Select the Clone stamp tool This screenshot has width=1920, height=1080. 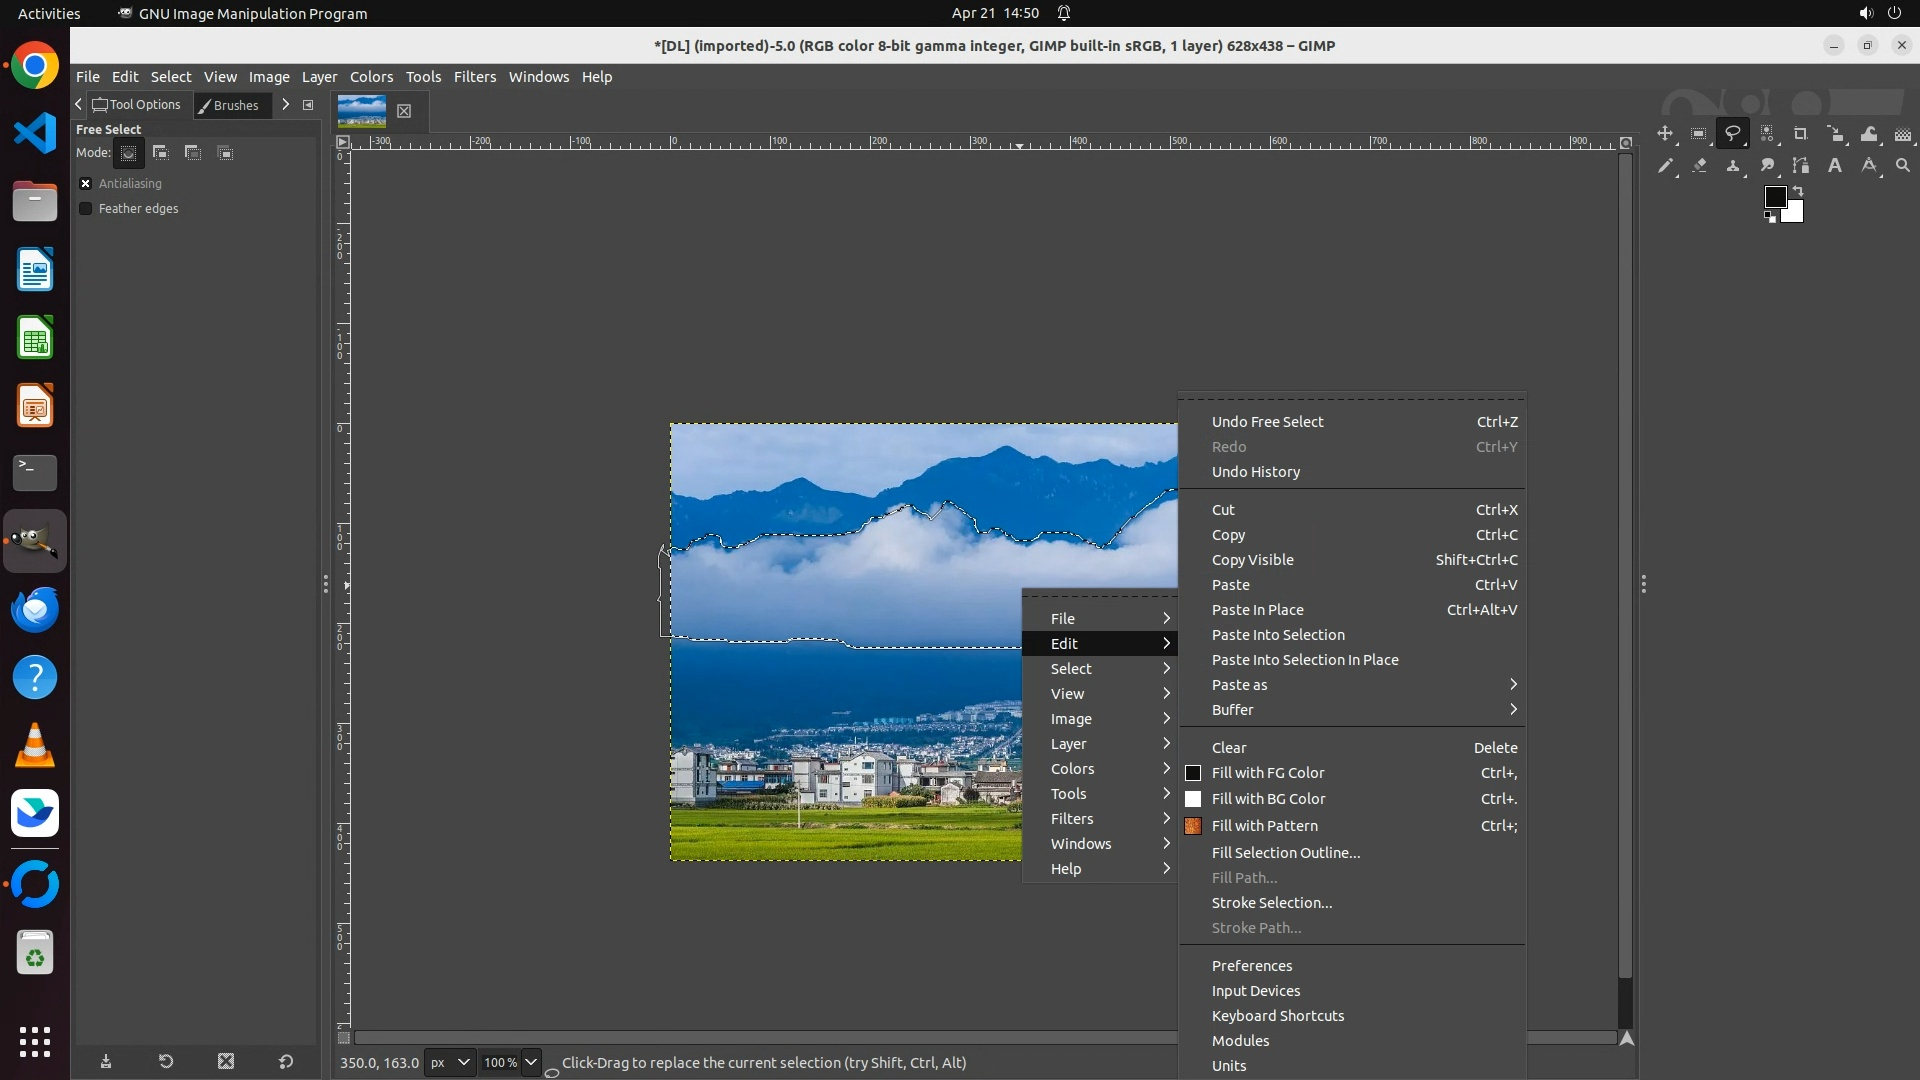[1733, 166]
